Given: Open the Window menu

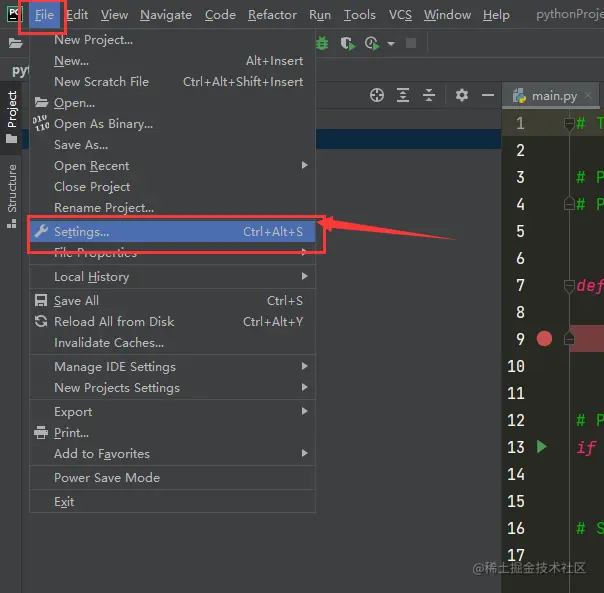Looking at the screenshot, I should (448, 15).
